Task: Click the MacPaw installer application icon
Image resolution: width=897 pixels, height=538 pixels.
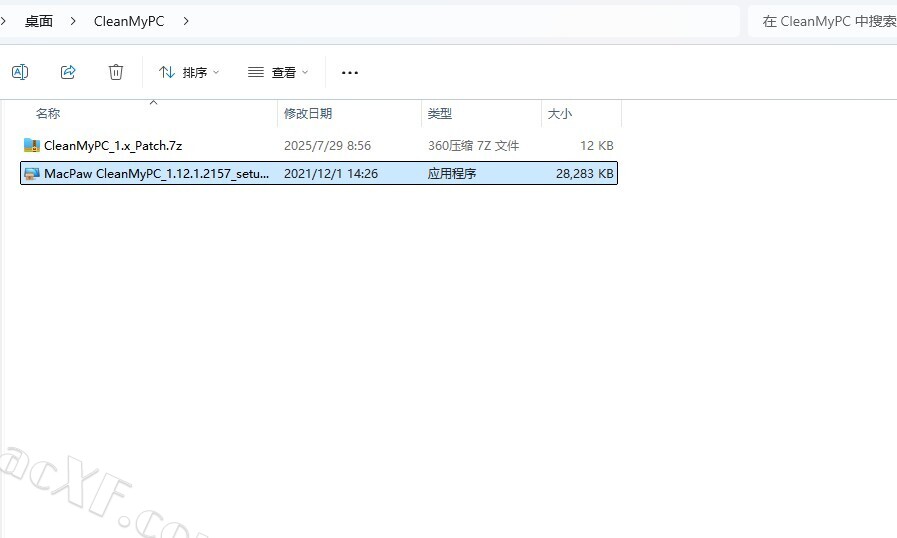Action: (x=31, y=173)
